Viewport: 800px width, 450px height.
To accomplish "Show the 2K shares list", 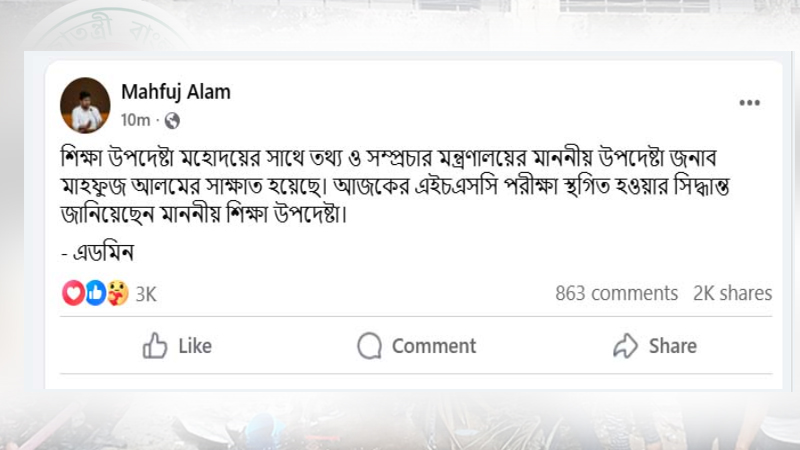I will pyautogui.click(x=732, y=293).
